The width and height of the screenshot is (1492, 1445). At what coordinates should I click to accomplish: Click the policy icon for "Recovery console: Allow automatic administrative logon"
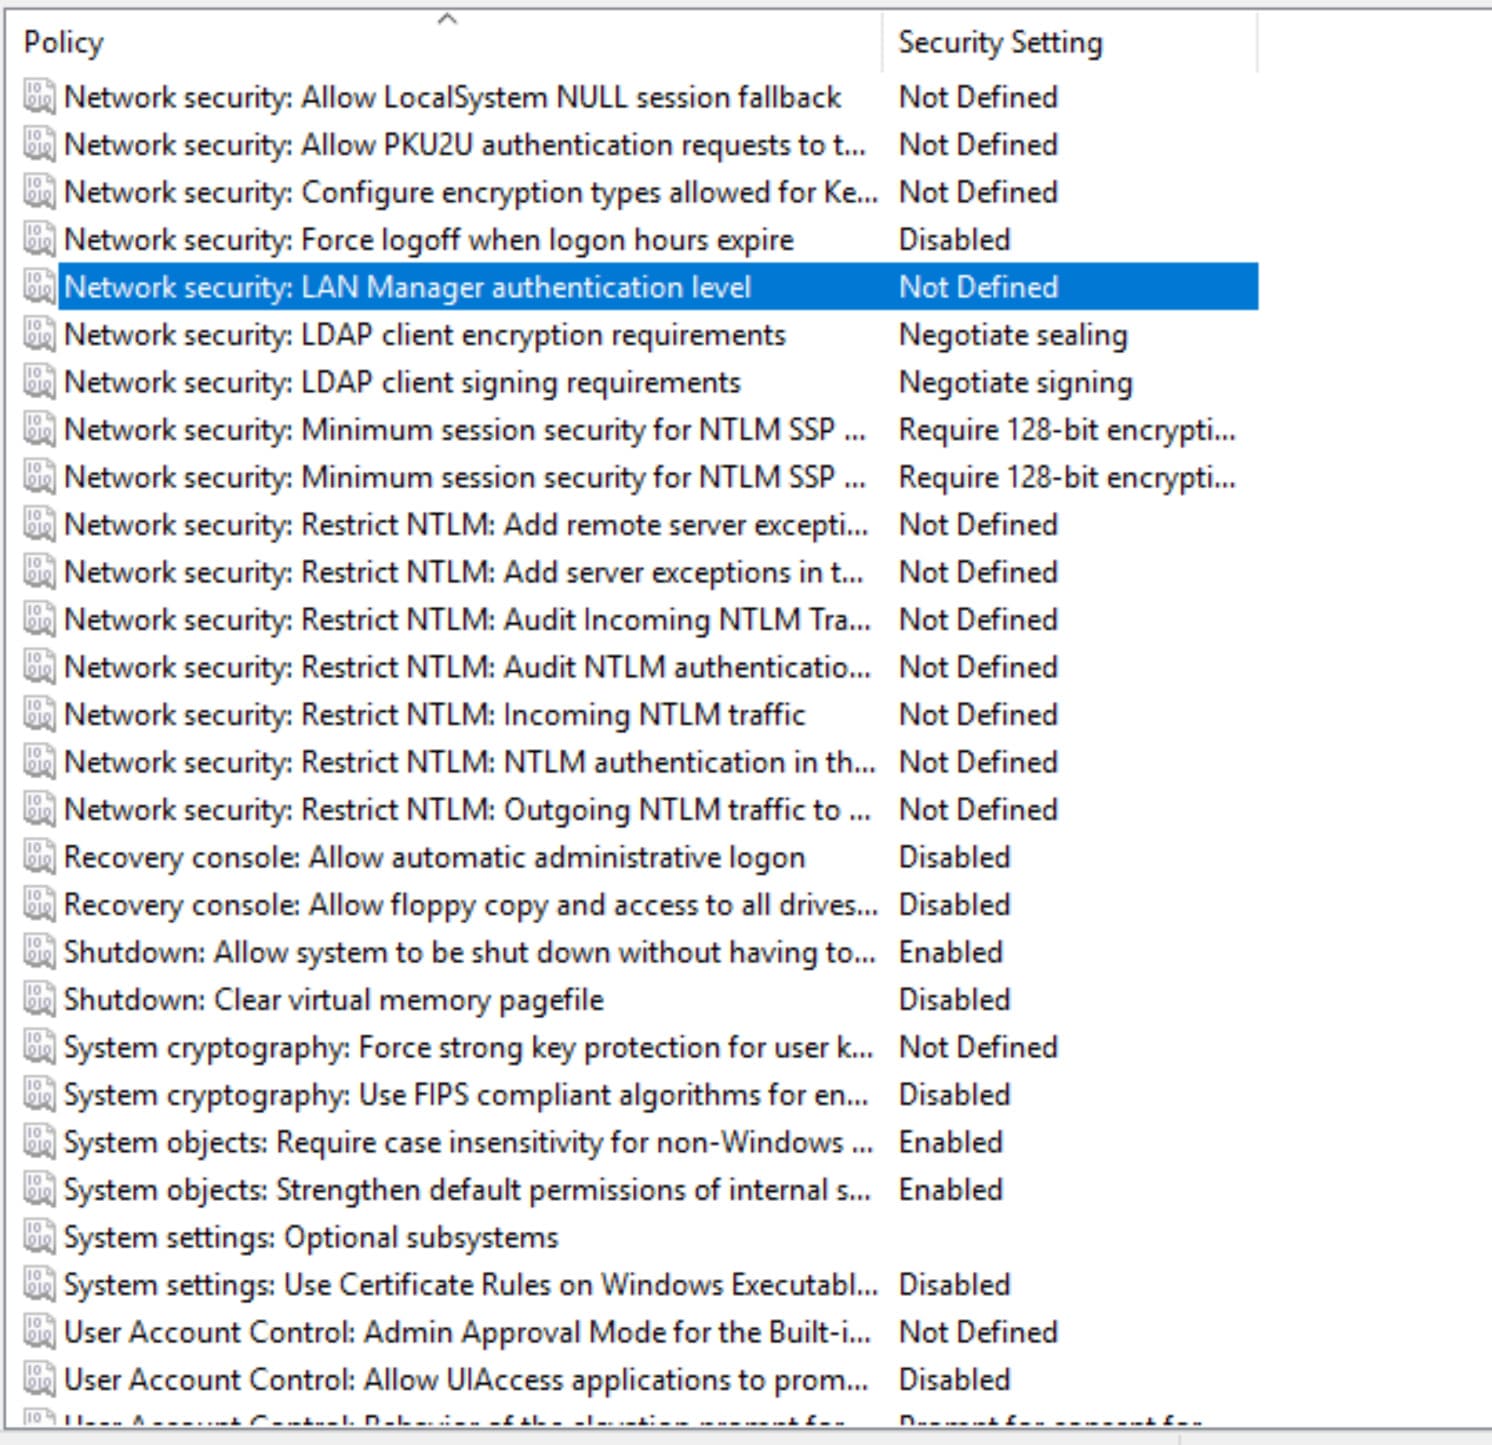point(40,857)
